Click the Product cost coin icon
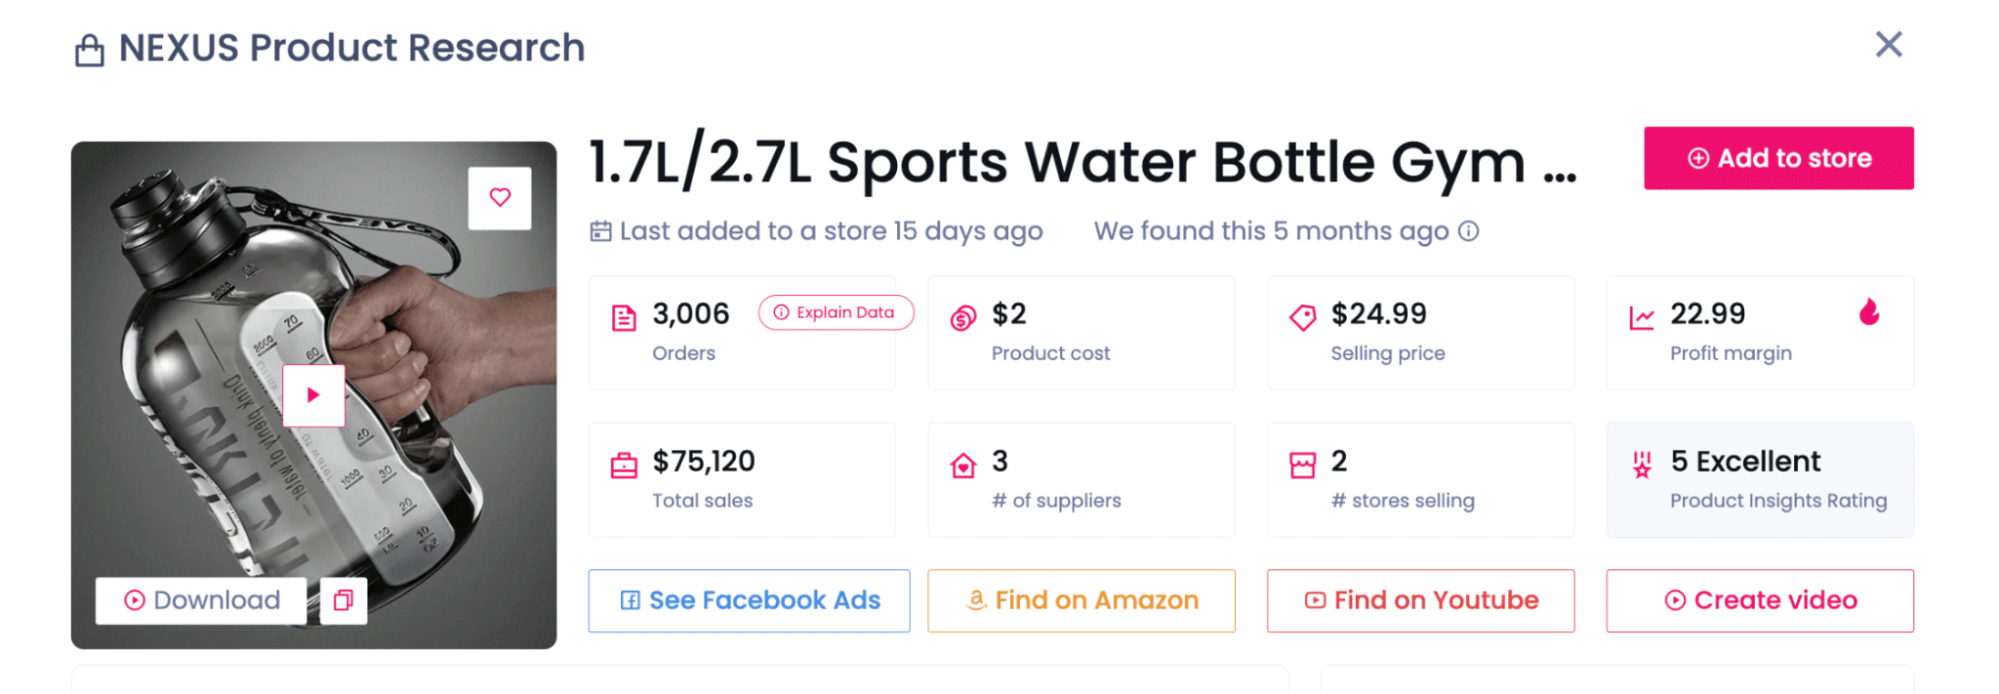The width and height of the screenshot is (1999, 694). (963, 318)
